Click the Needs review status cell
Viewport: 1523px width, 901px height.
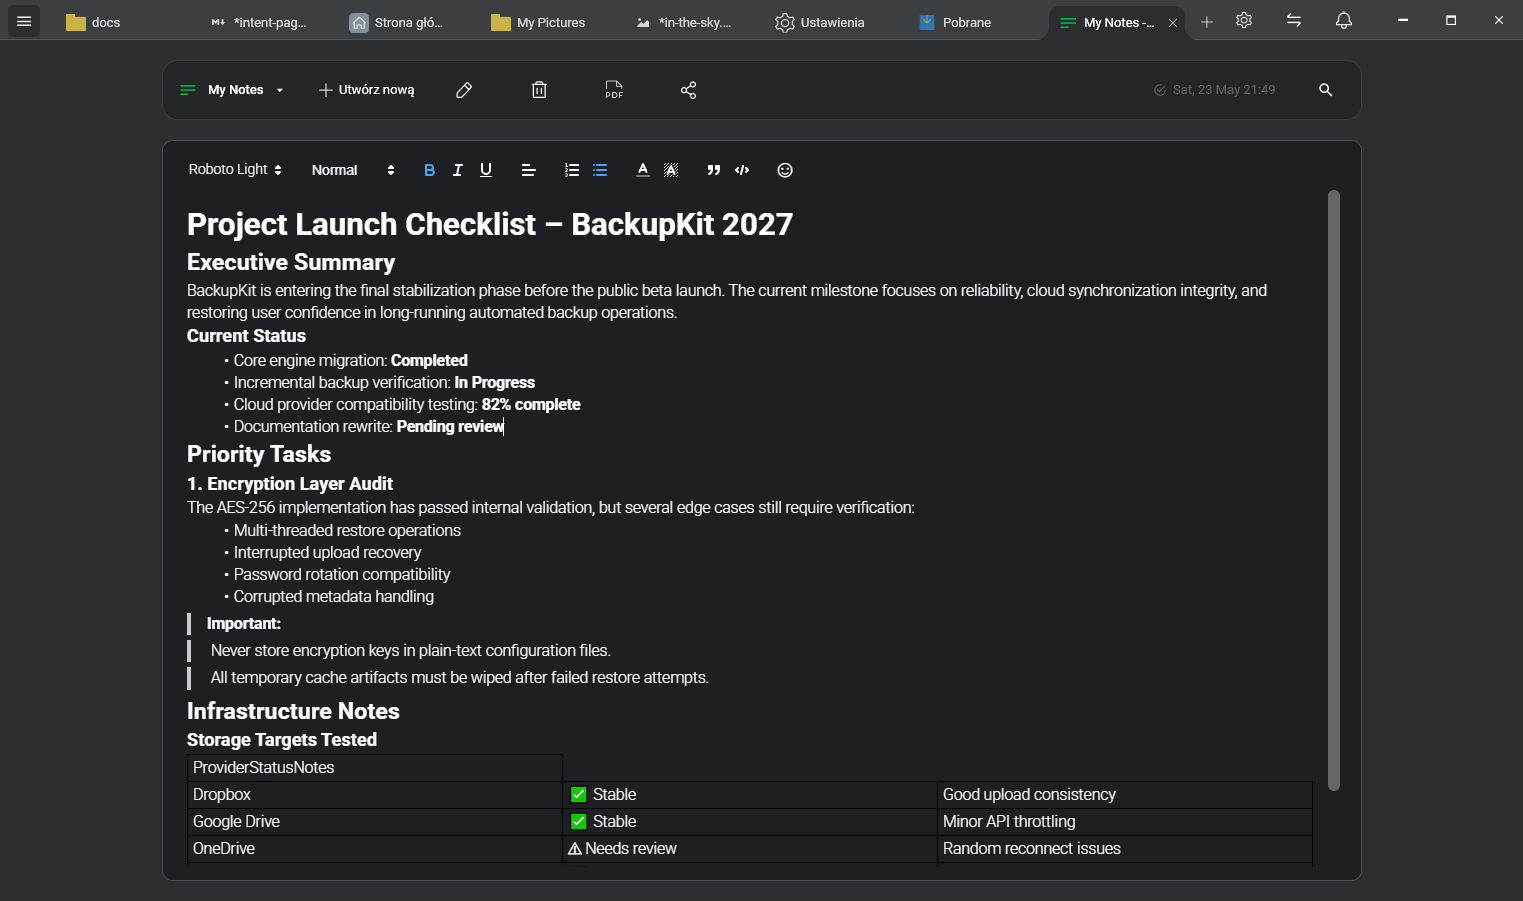pyautogui.click(x=750, y=848)
